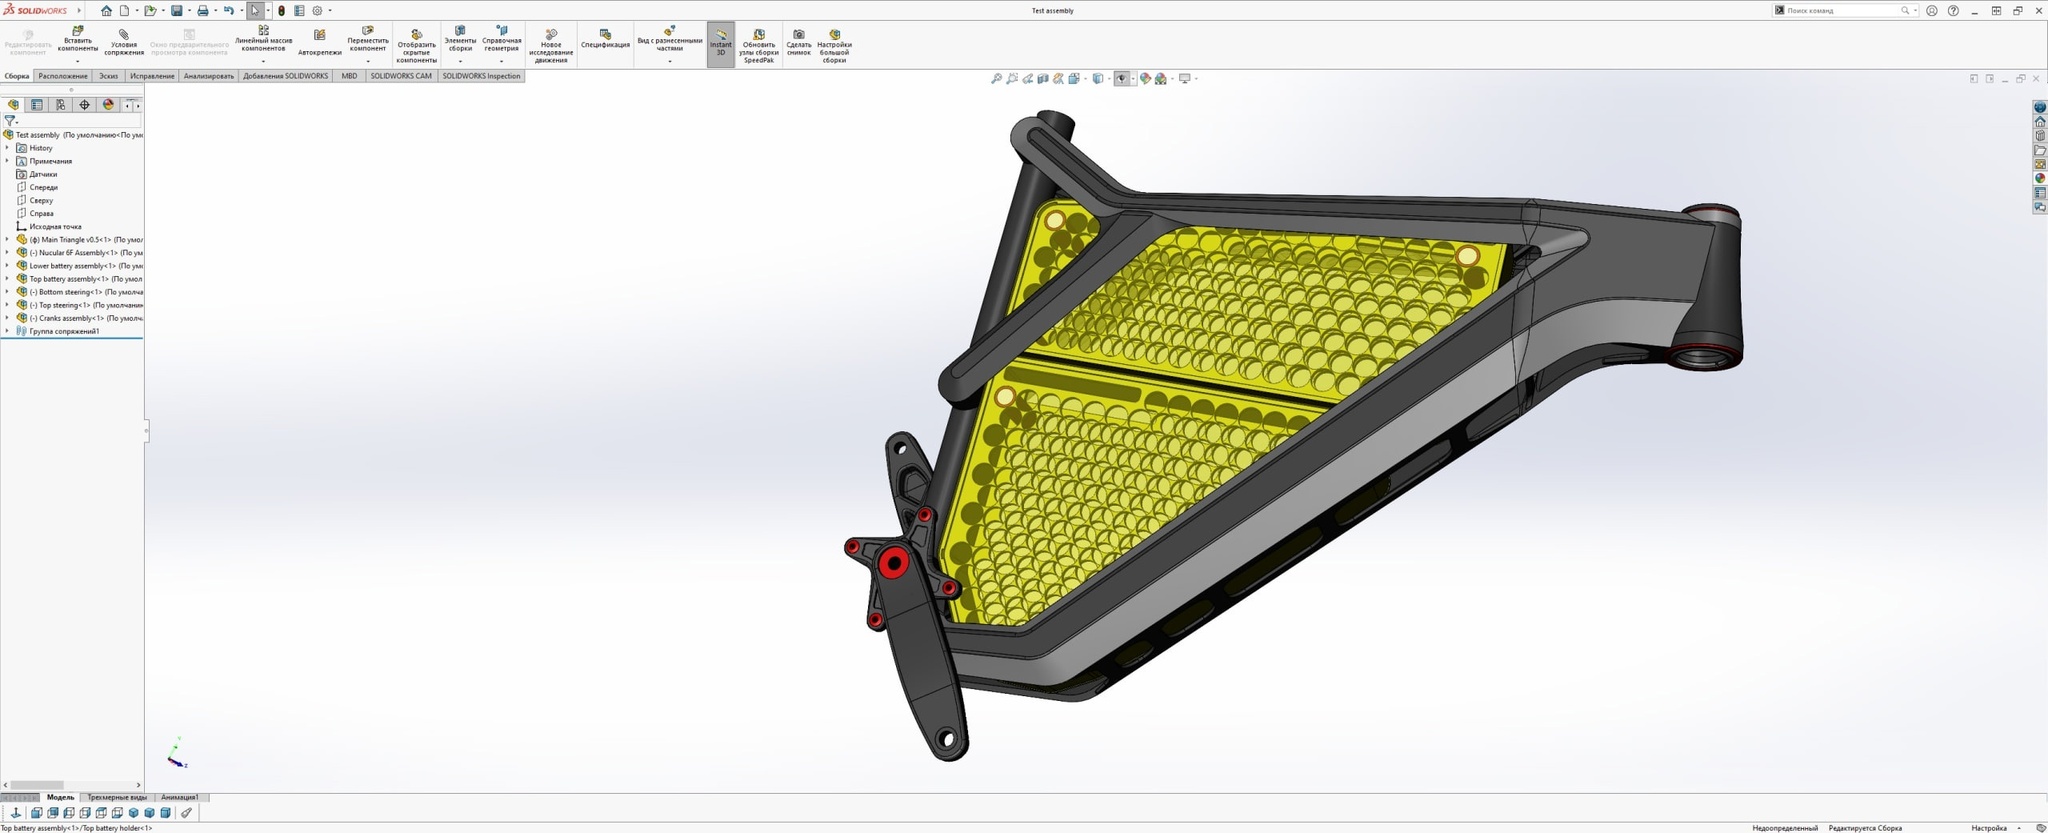Switch to the Эскиз ribbon tab
Image resolution: width=2048 pixels, height=833 pixels.
click(108, 76)
